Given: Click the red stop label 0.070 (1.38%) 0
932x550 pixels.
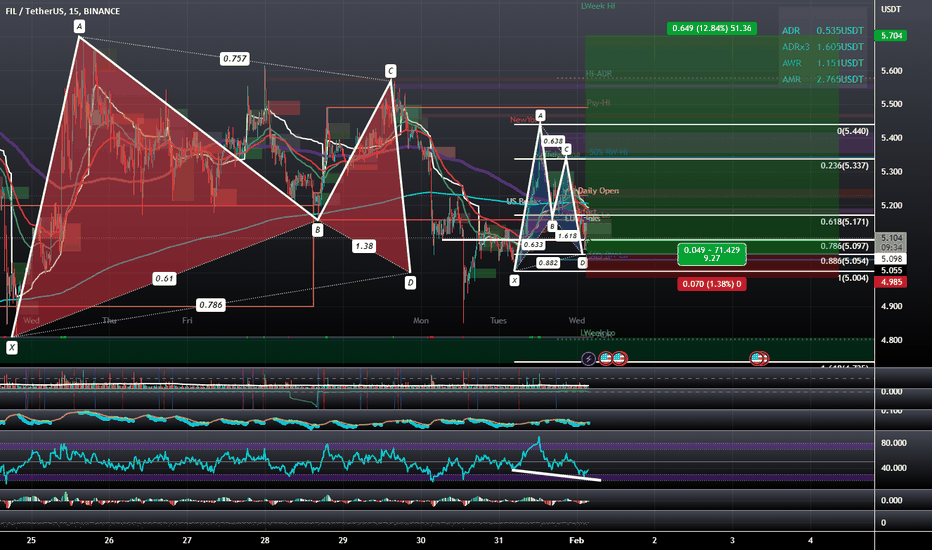Looking at the screenshot, I should pyautogui.click(x=711, y=284).
